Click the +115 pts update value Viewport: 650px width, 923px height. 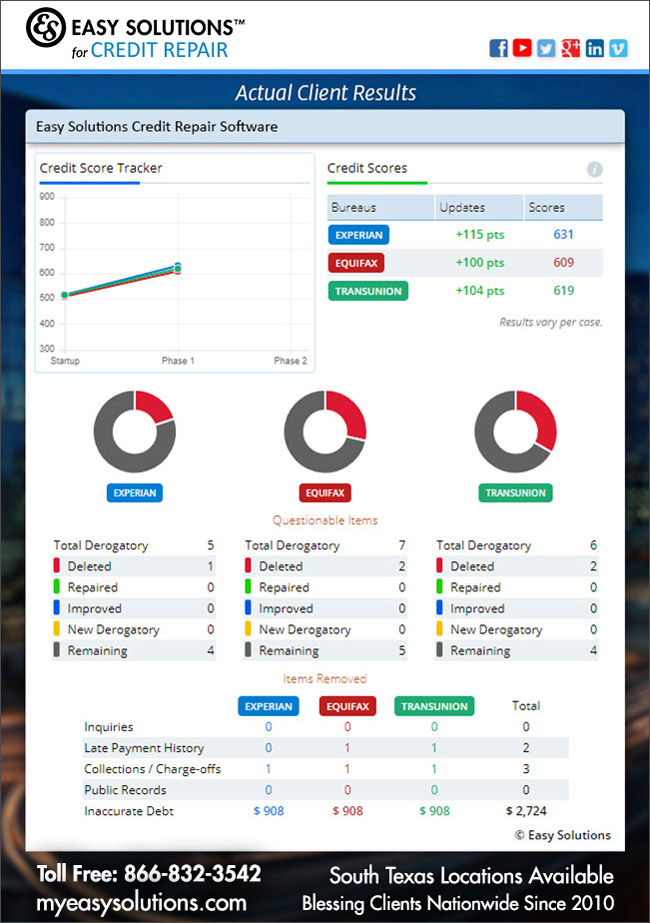pyautogui.click(x=480, y=235)
